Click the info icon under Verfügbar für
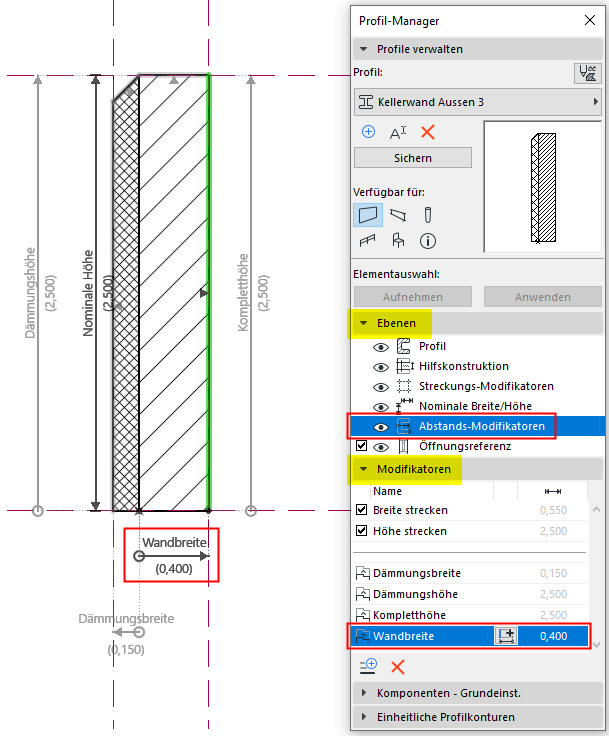The image size is (609, 736). tap(428, 241)
